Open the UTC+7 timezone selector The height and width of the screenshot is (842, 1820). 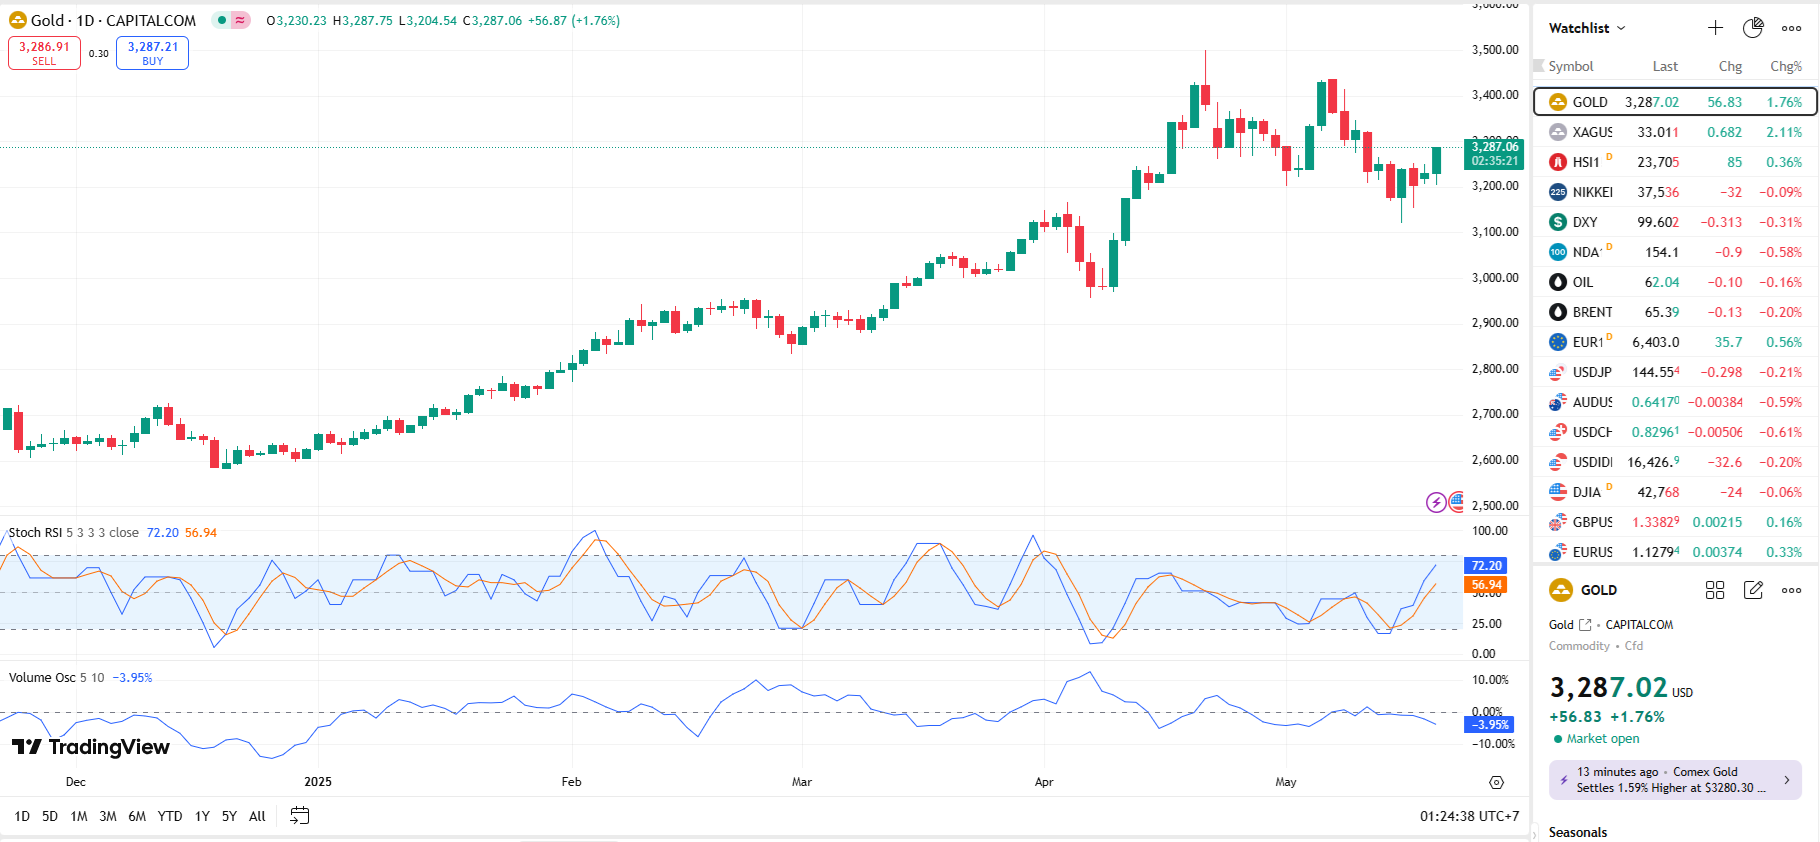click(1469, 816)
